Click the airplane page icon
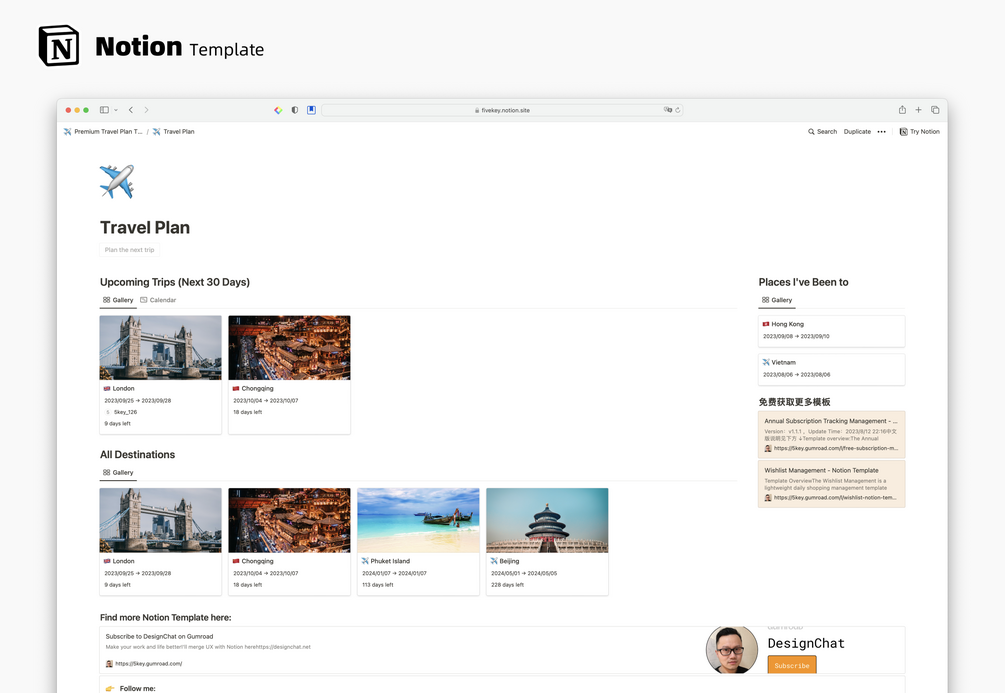Screen dimensions: 1005x693 117,181
